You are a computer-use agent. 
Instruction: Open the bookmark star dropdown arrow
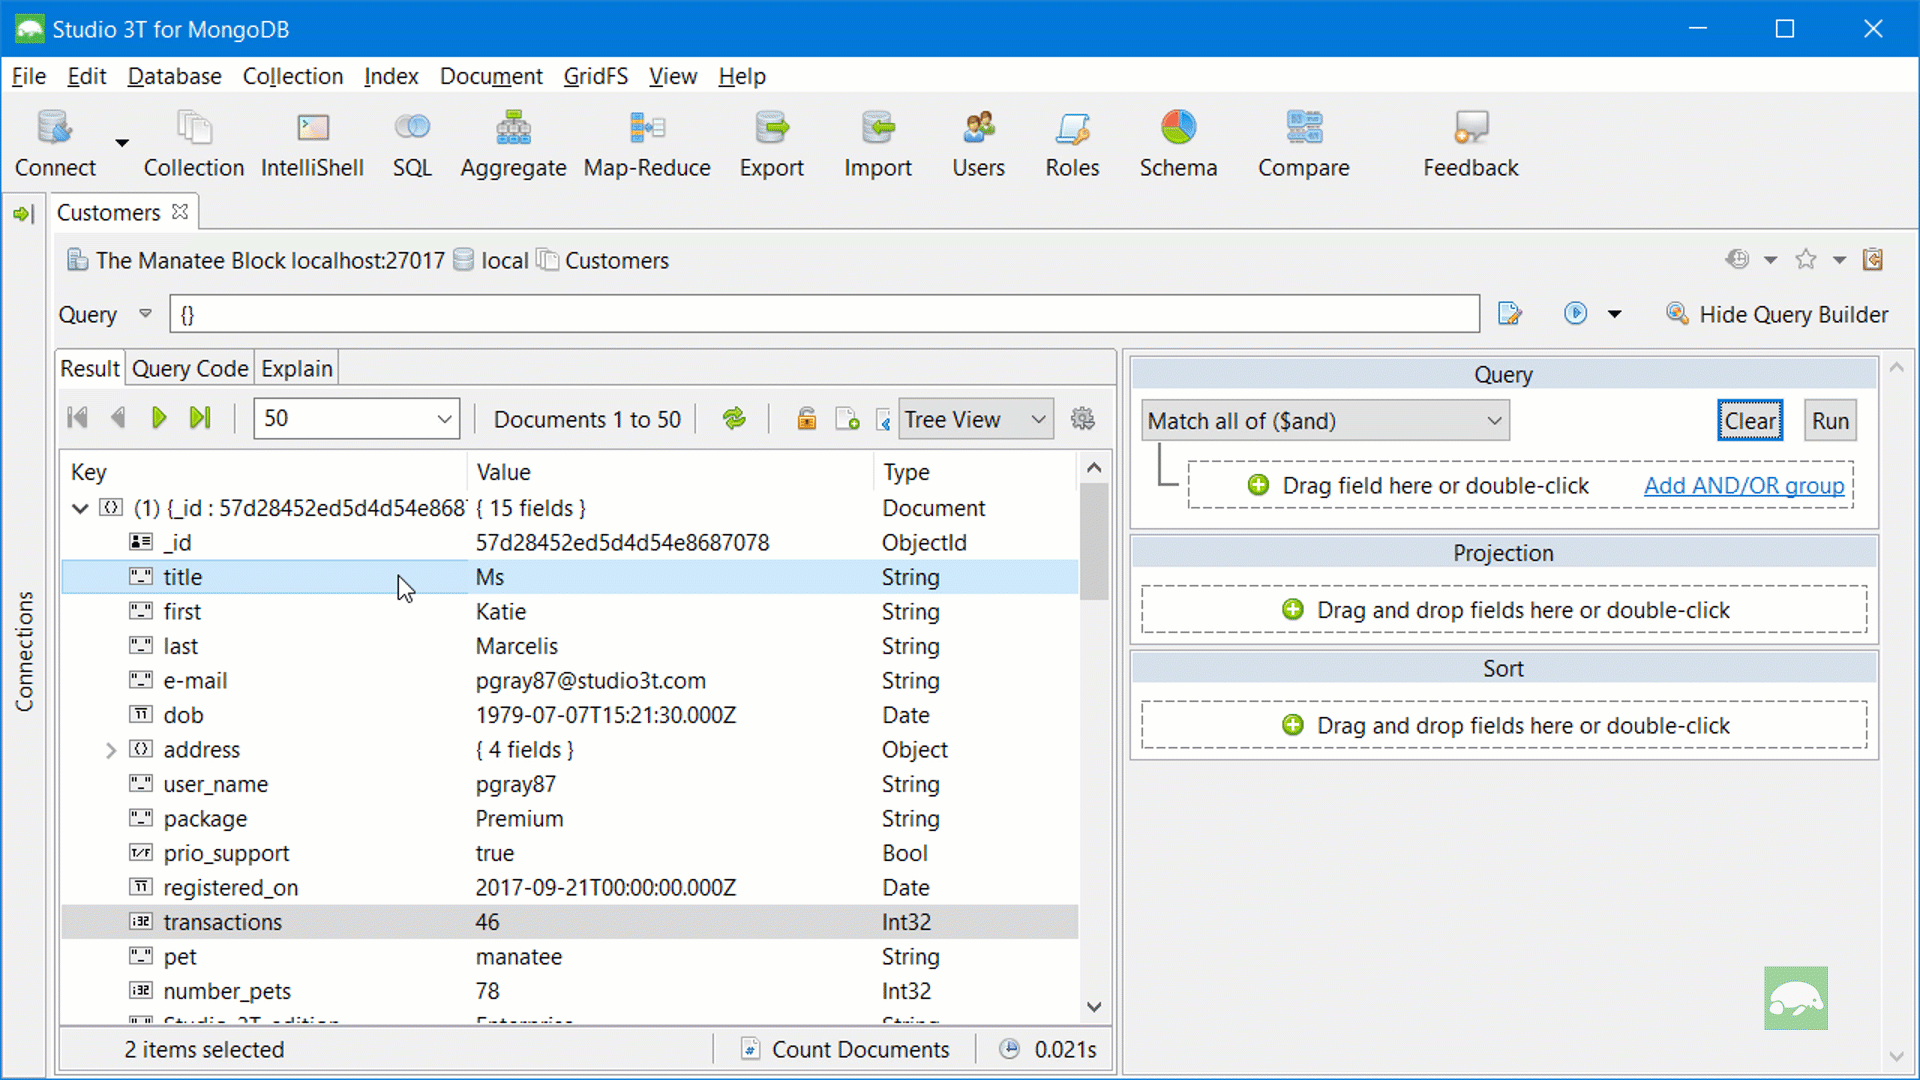1839,260
